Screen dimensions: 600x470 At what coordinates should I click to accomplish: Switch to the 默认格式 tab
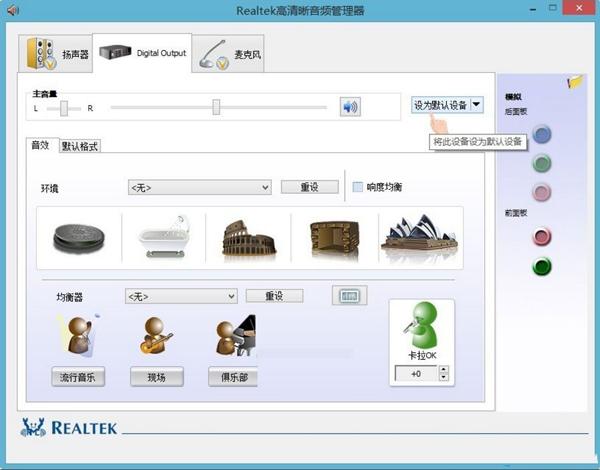[80, 146]
